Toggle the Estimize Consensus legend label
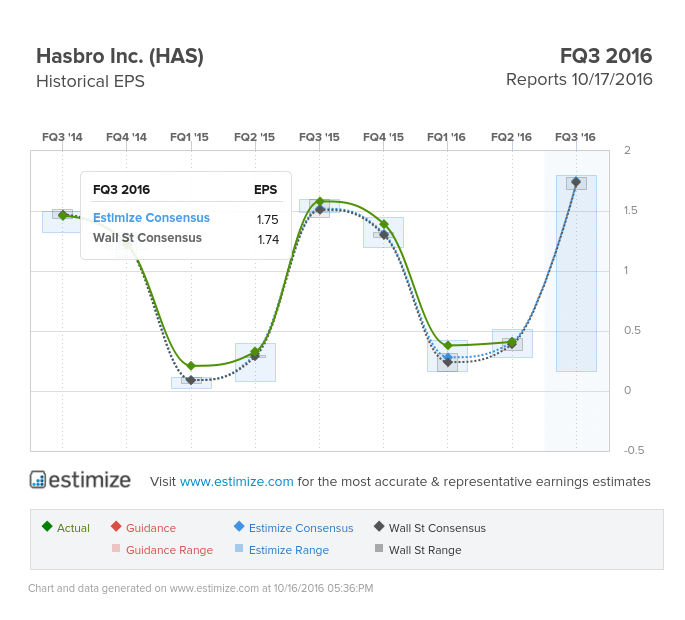 (x=301, y=528)
